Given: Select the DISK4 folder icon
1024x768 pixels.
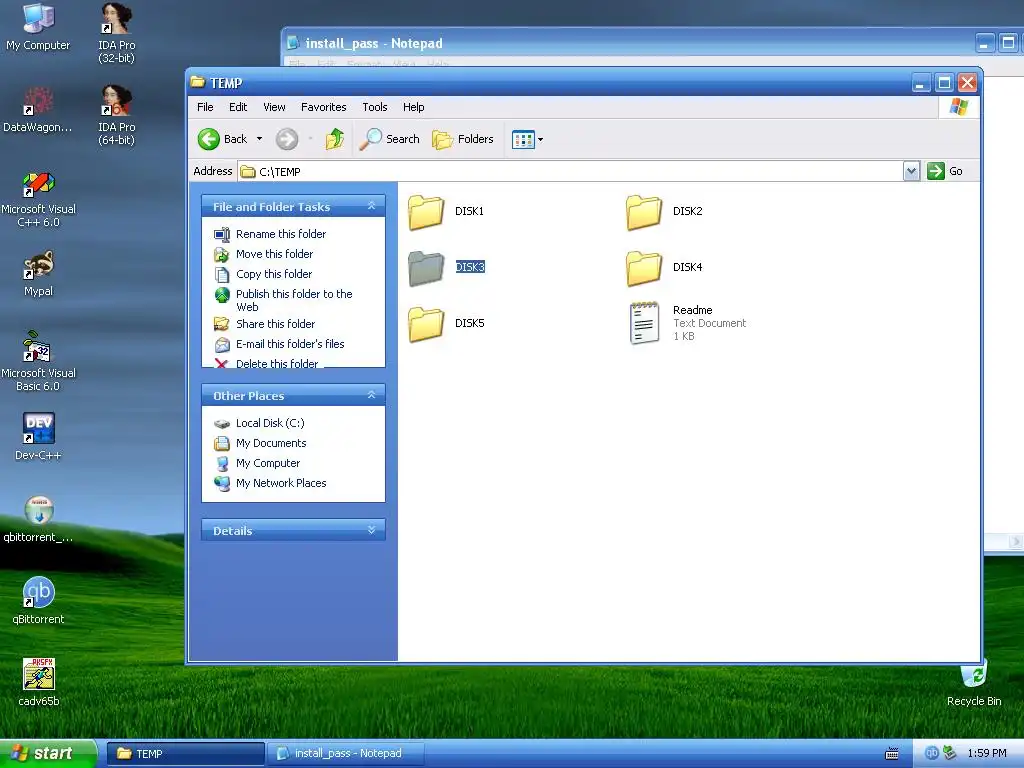Looking at the screenshot, I should tap(644, 268).
